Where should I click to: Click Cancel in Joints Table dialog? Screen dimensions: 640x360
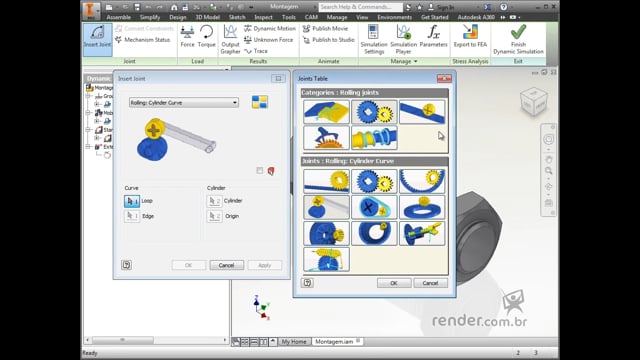pyautogui.click(x=430, y=283)
